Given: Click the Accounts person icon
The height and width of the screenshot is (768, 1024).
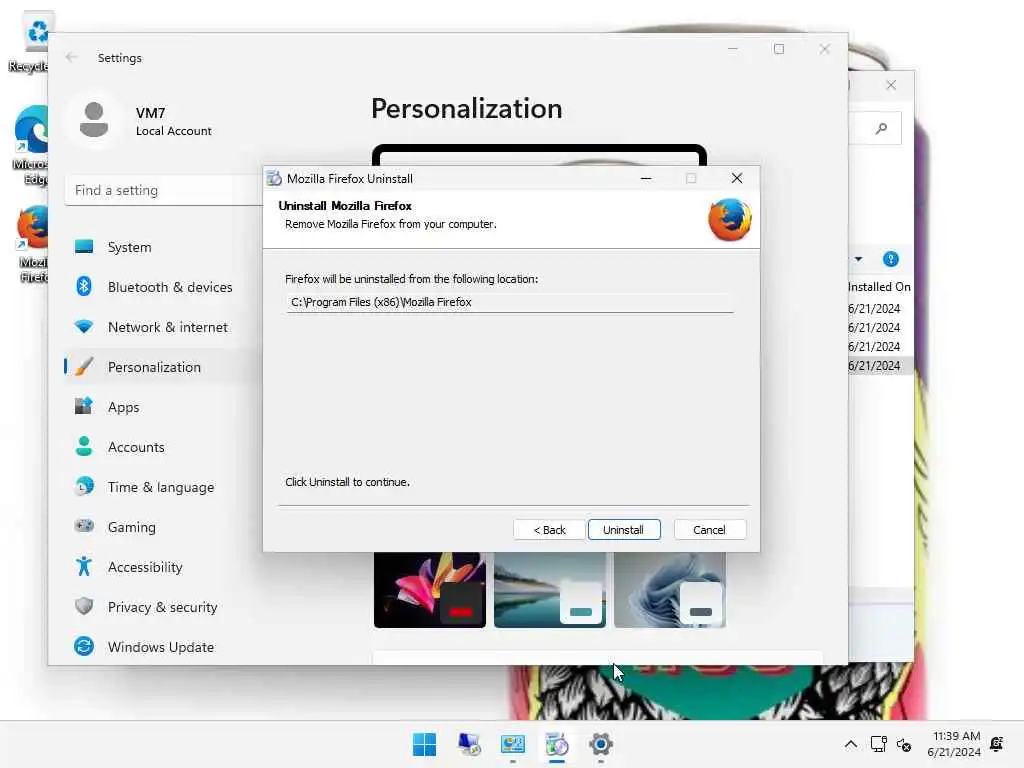Looking at the screenshot, I should (x=84, y=446).
